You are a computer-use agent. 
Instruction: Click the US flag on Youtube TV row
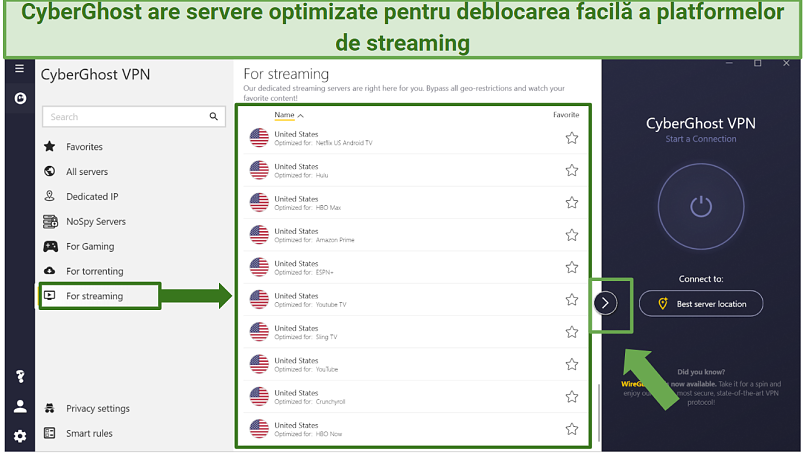(x=259, y=300)
